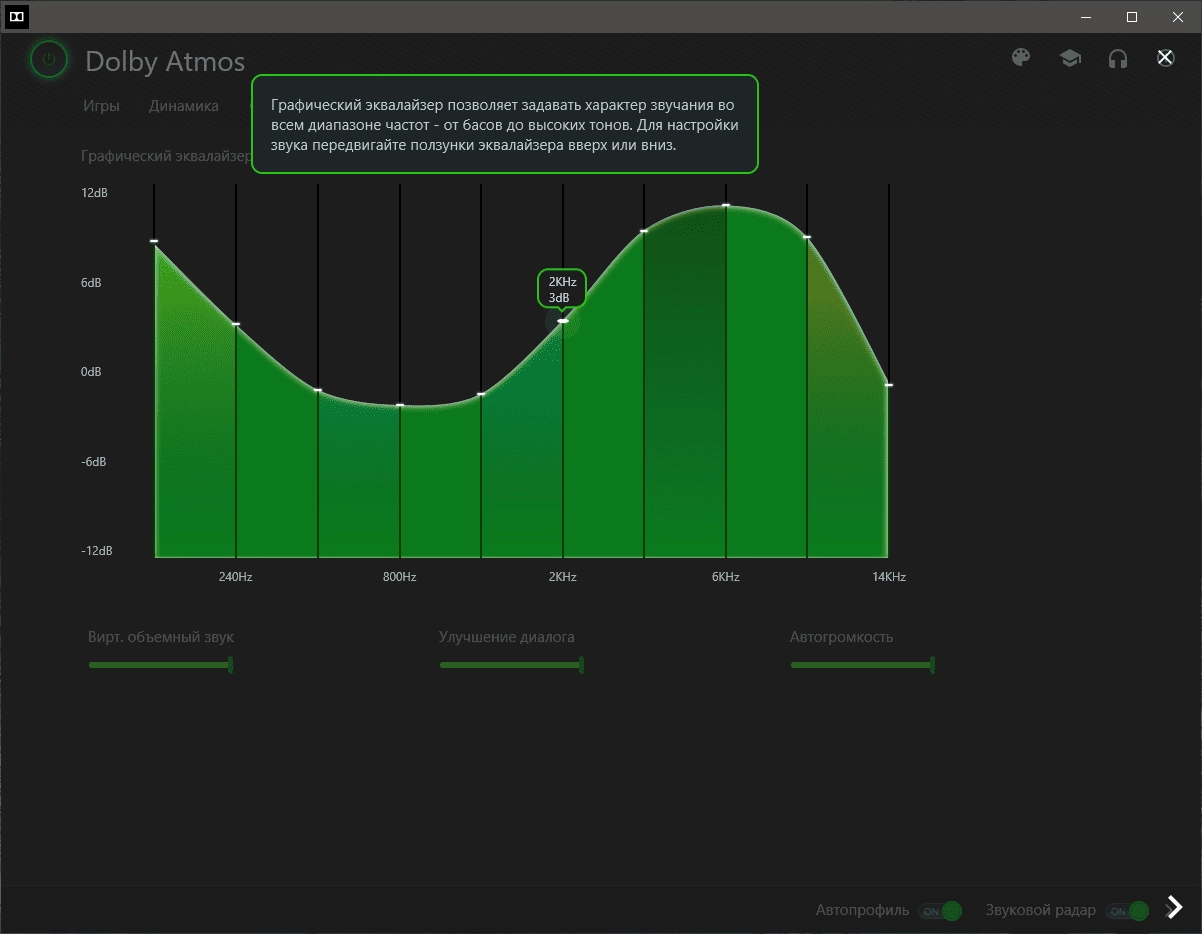Click the 12dB axis label
Viewport: 1202px width, 934px height.
click(95, 192)
